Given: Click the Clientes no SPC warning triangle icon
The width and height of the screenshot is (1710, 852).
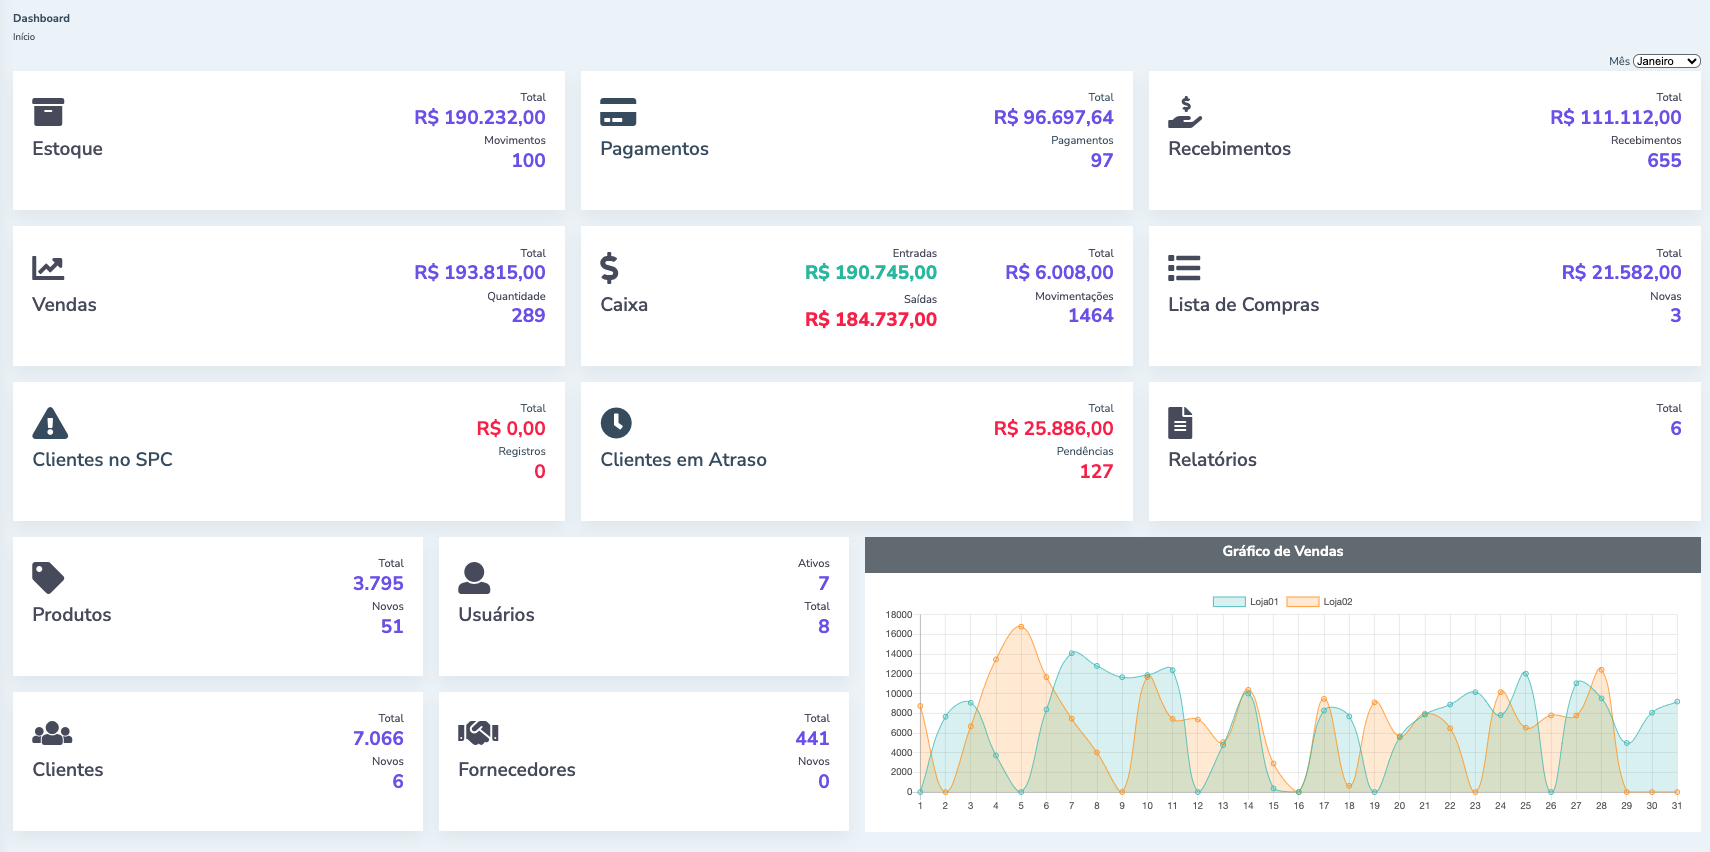Looking at the screenshot, I should coord(50,423).
